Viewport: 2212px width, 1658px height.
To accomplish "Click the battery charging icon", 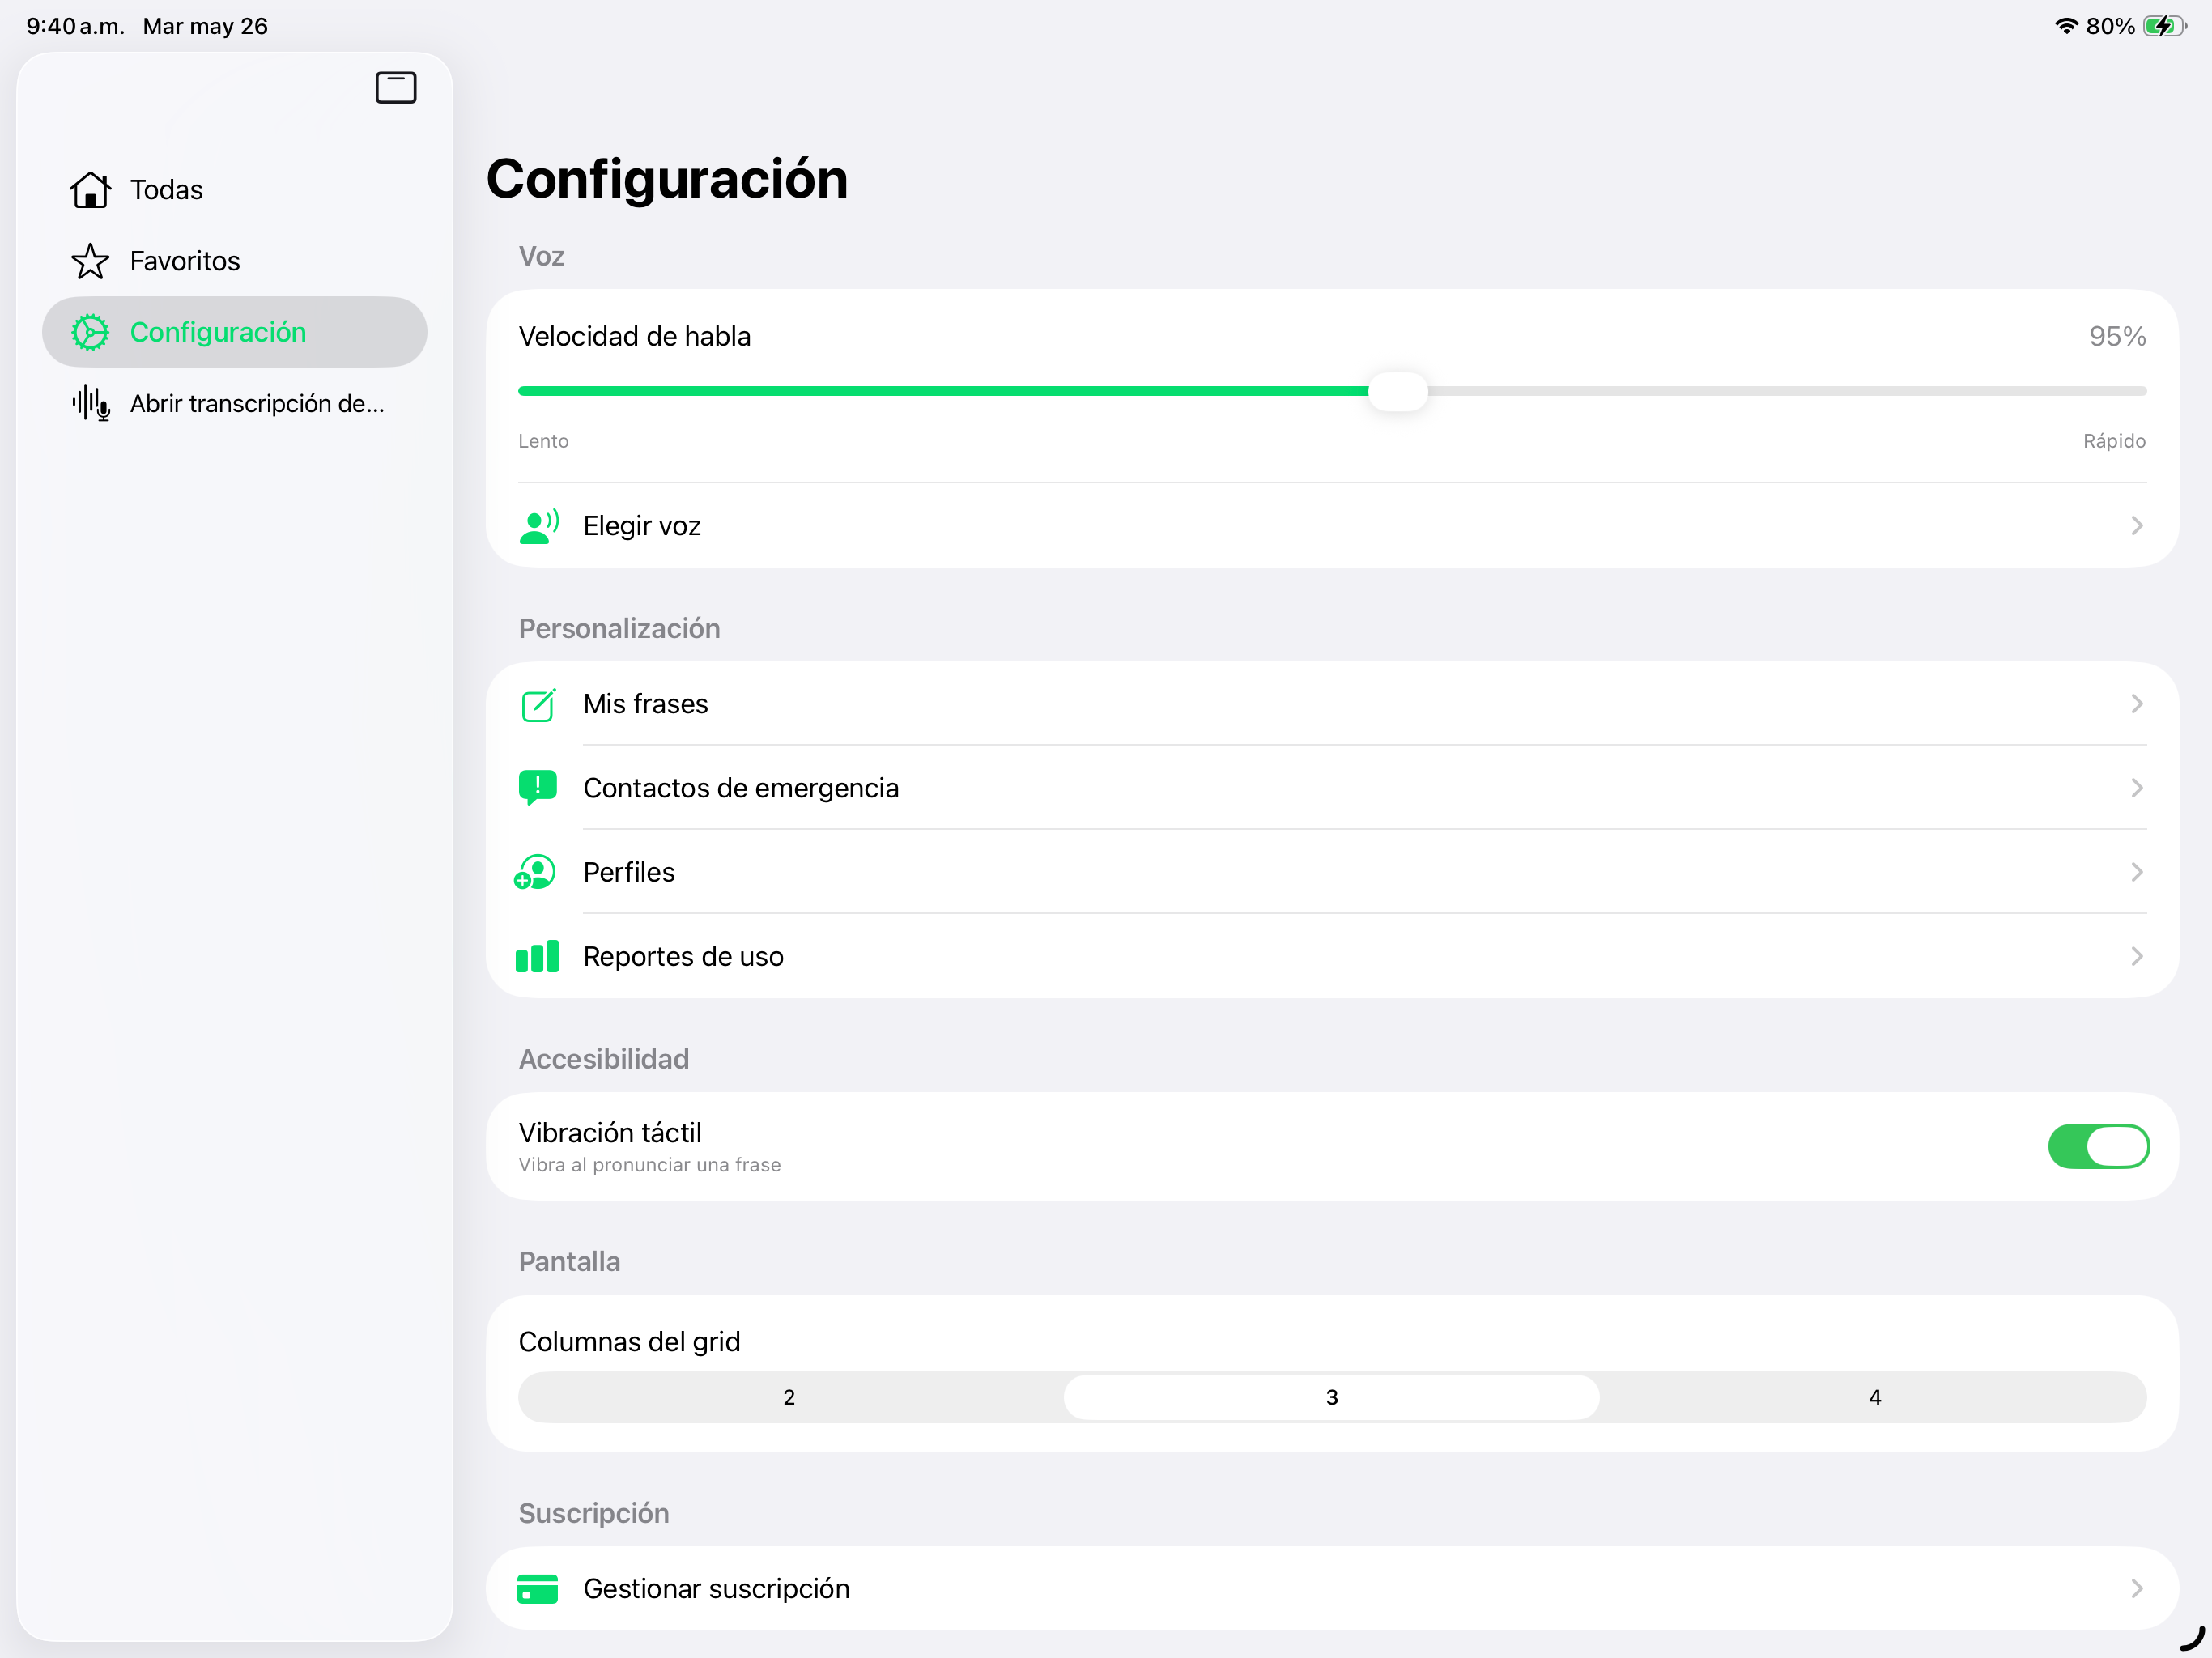I will click(x=2165, y=26).
